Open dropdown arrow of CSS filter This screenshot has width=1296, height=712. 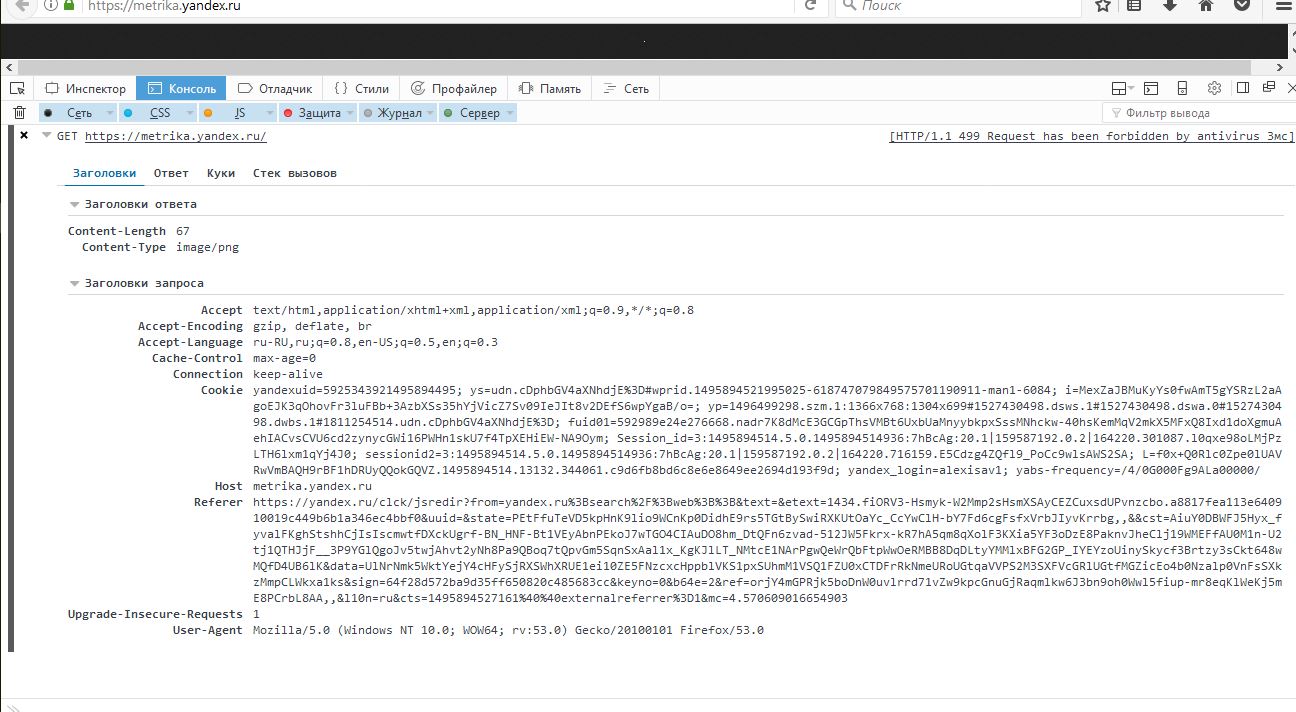click(x=191, y=113)
